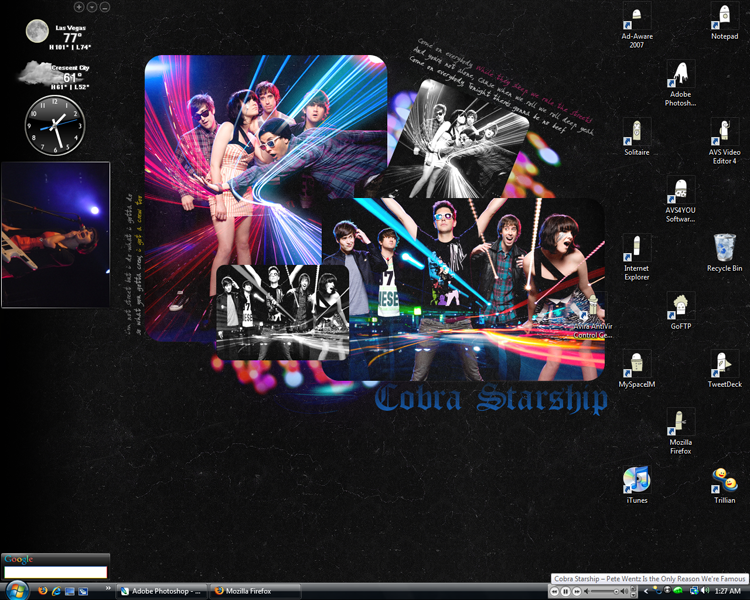Click the green chat bubble tray icon
Screen dimensions: 750x600
(x=678, y=591)
